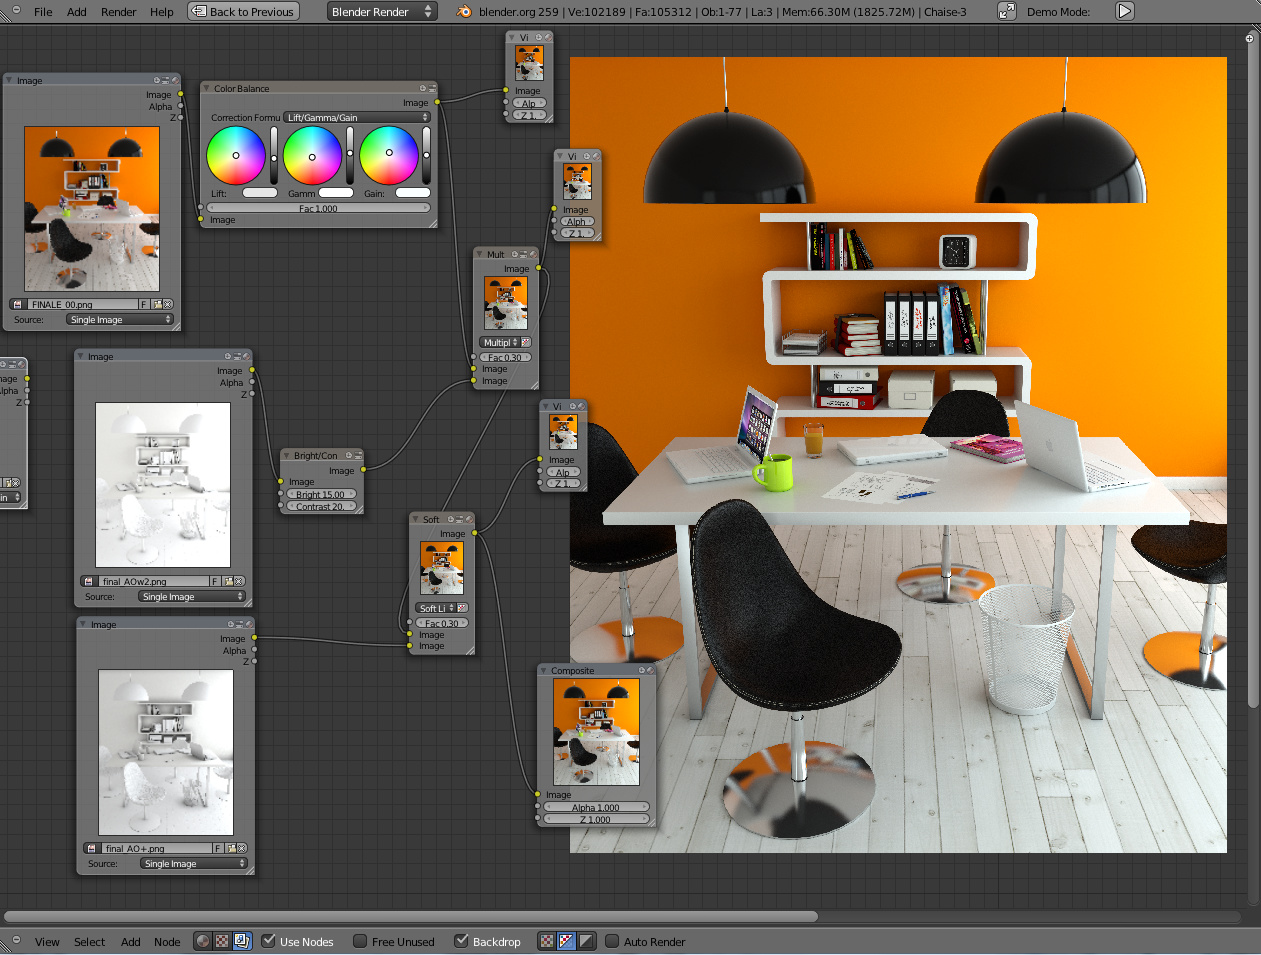The height and width of the screenshot is (955, 1261).
Task: Open the File menu
Action: point(43,12)
